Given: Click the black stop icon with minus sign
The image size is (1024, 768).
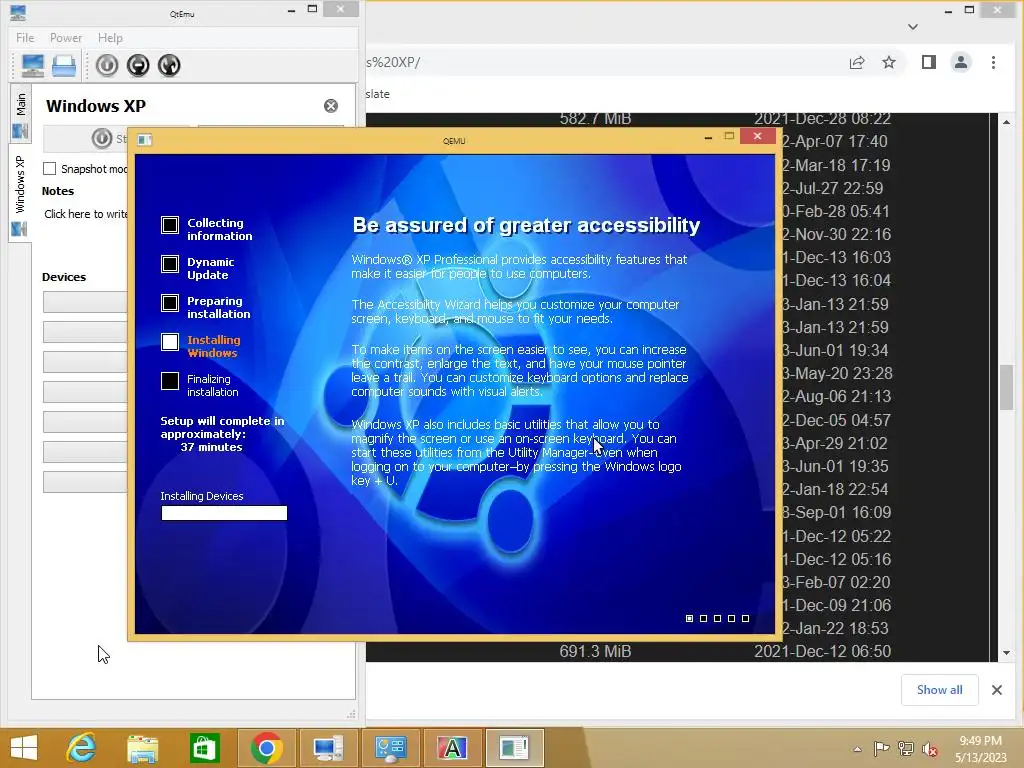Looking at the screenshot, I should tap(138, 65).
